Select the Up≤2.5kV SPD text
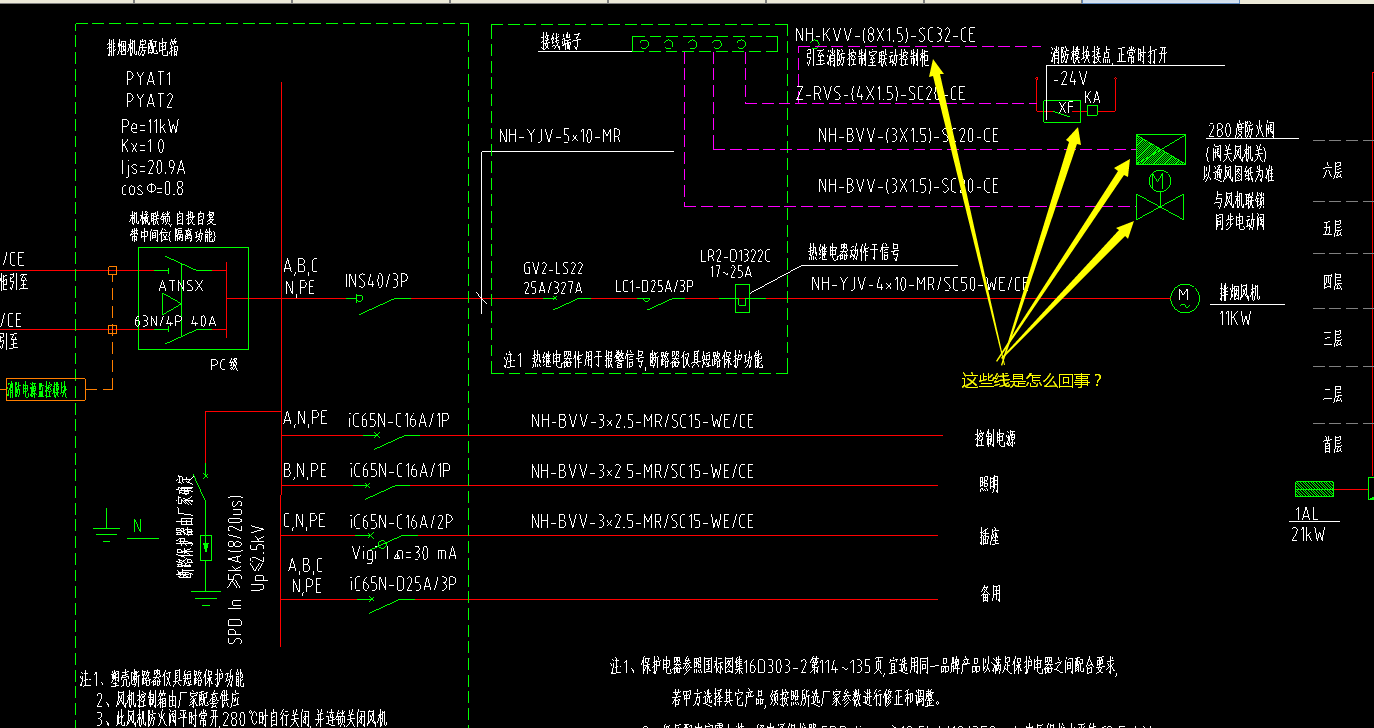 tap(261, 557)
